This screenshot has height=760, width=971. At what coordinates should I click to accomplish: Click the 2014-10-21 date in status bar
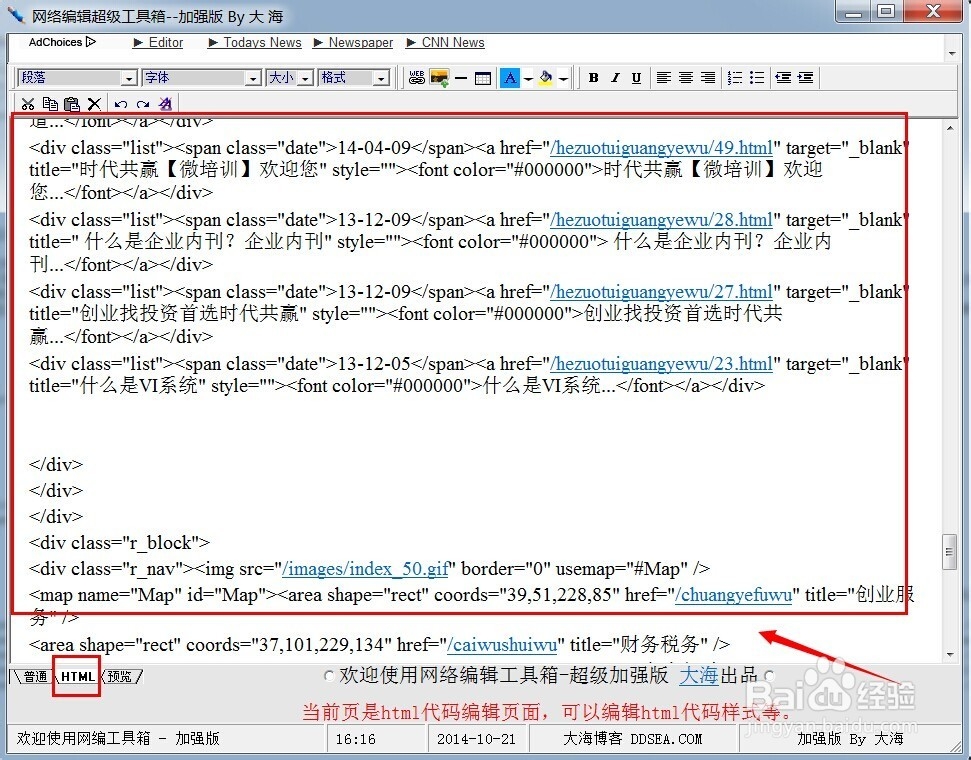[476, 739]
